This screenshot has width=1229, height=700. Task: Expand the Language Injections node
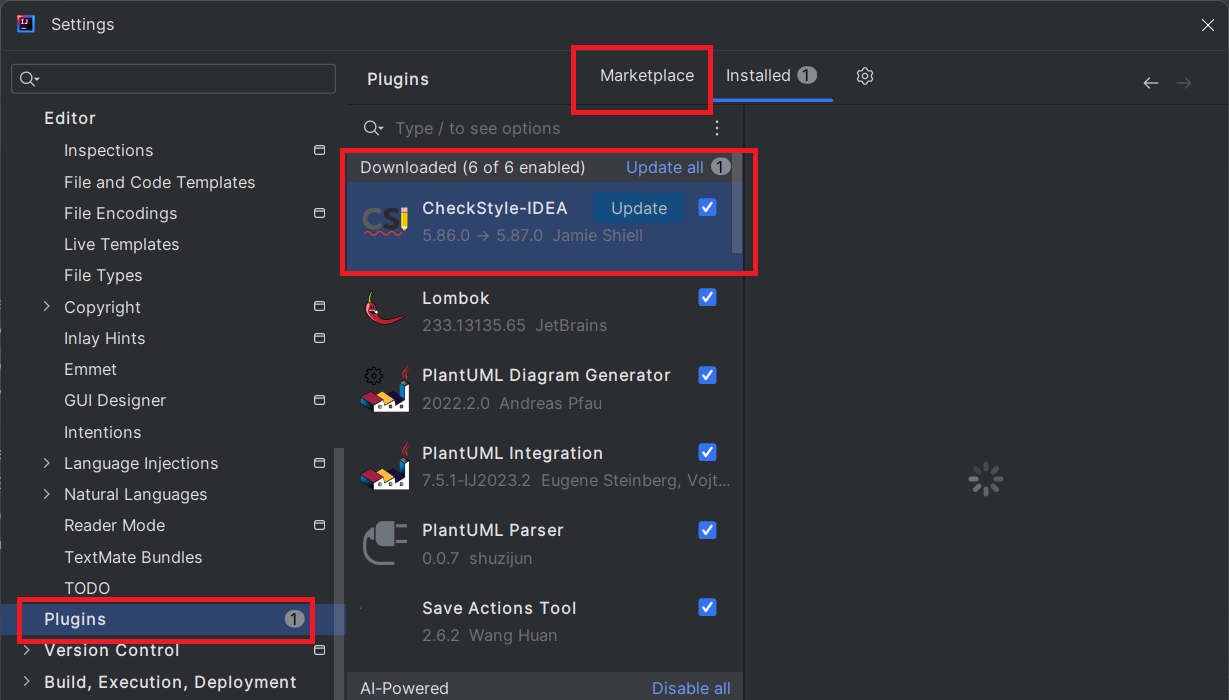click(x=46, y=463)
